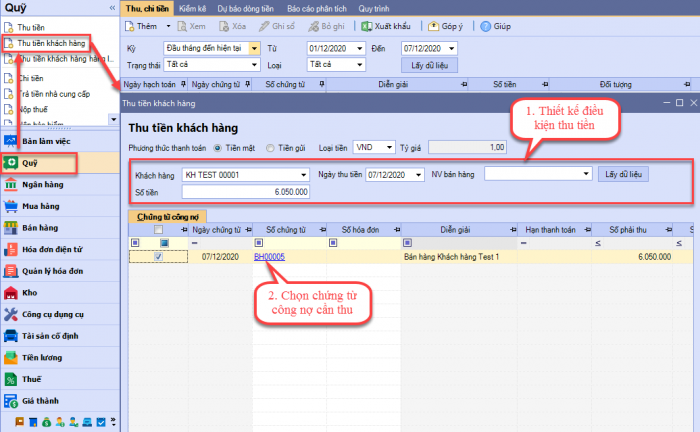Click the Xuất khẩu Excel icon
The height and width of the screenshot is (432, 700).
pyautogui.click(x=368, y=25)
